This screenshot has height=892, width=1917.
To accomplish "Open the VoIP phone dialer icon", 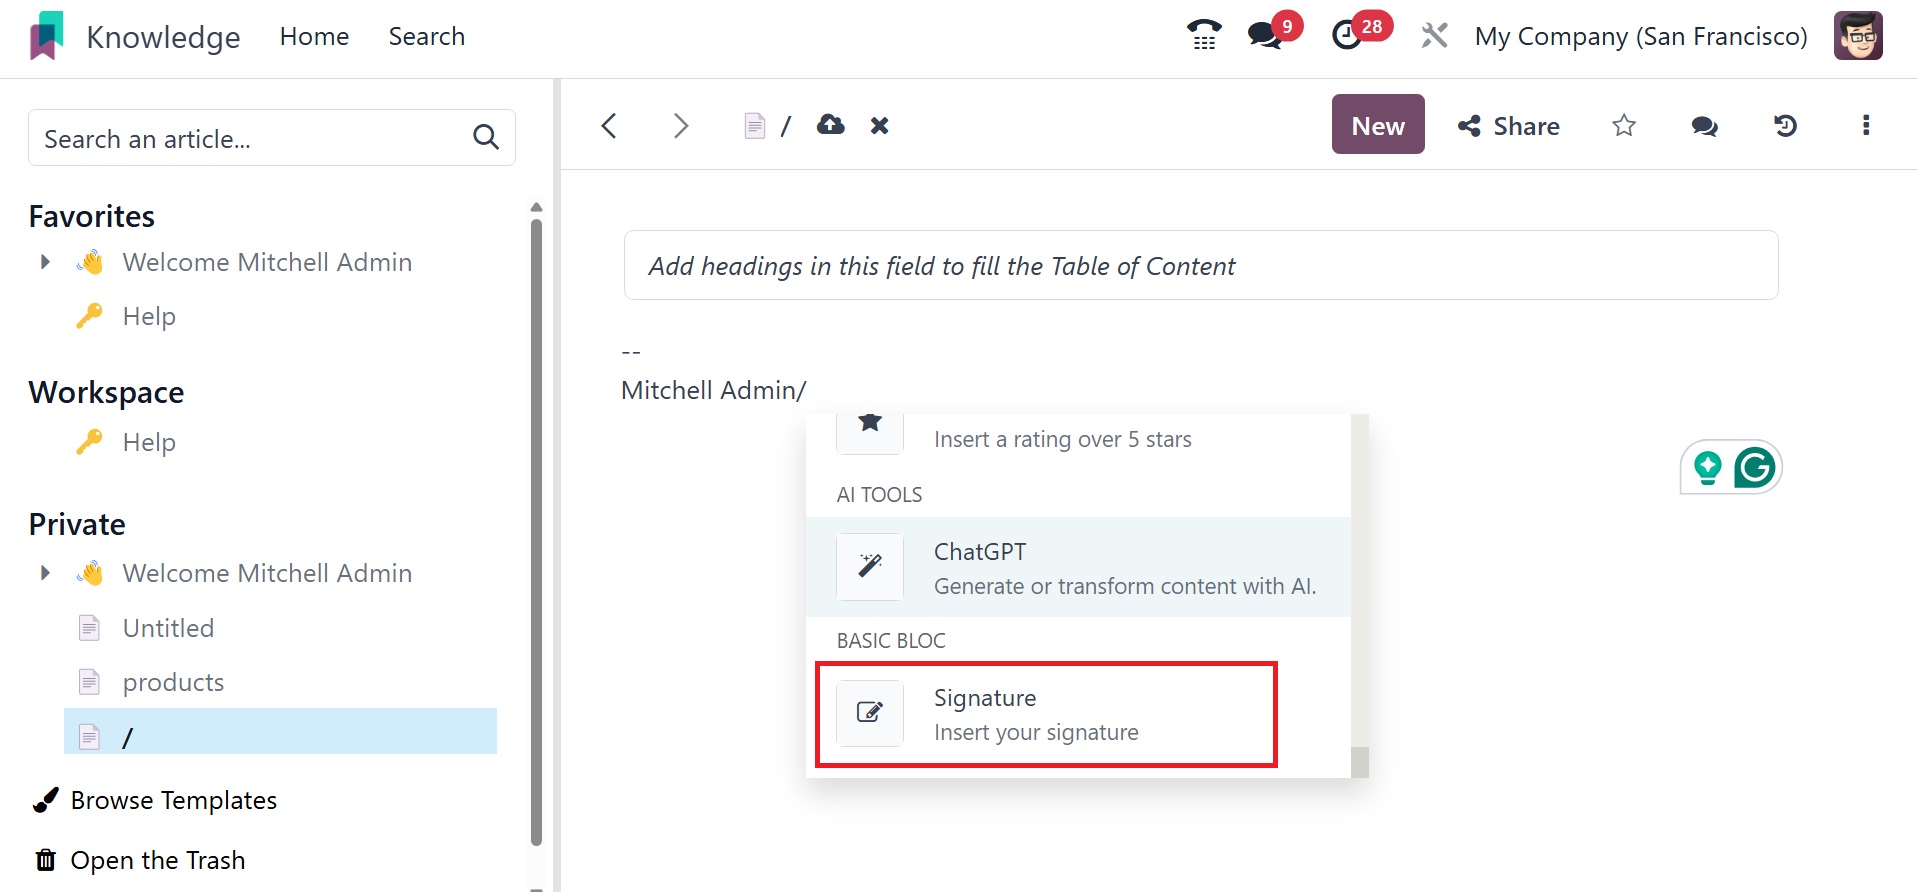I will click(1204, 36).
